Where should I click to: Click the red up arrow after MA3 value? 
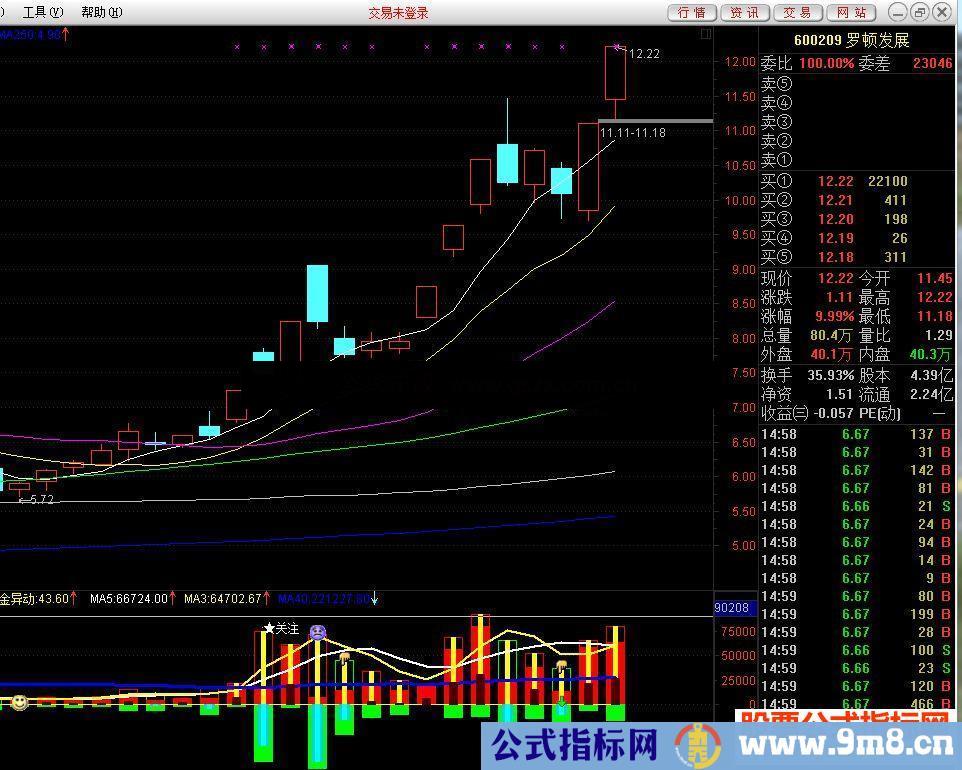268,599
